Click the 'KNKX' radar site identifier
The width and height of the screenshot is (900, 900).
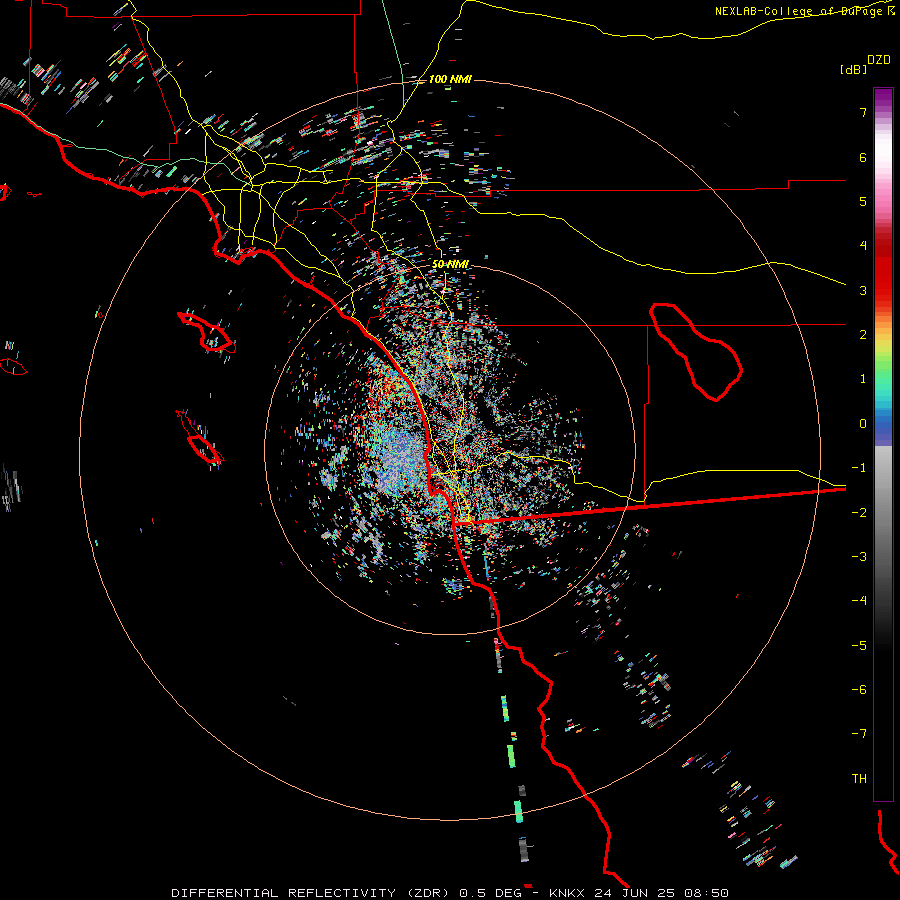(x=567, y=893)
